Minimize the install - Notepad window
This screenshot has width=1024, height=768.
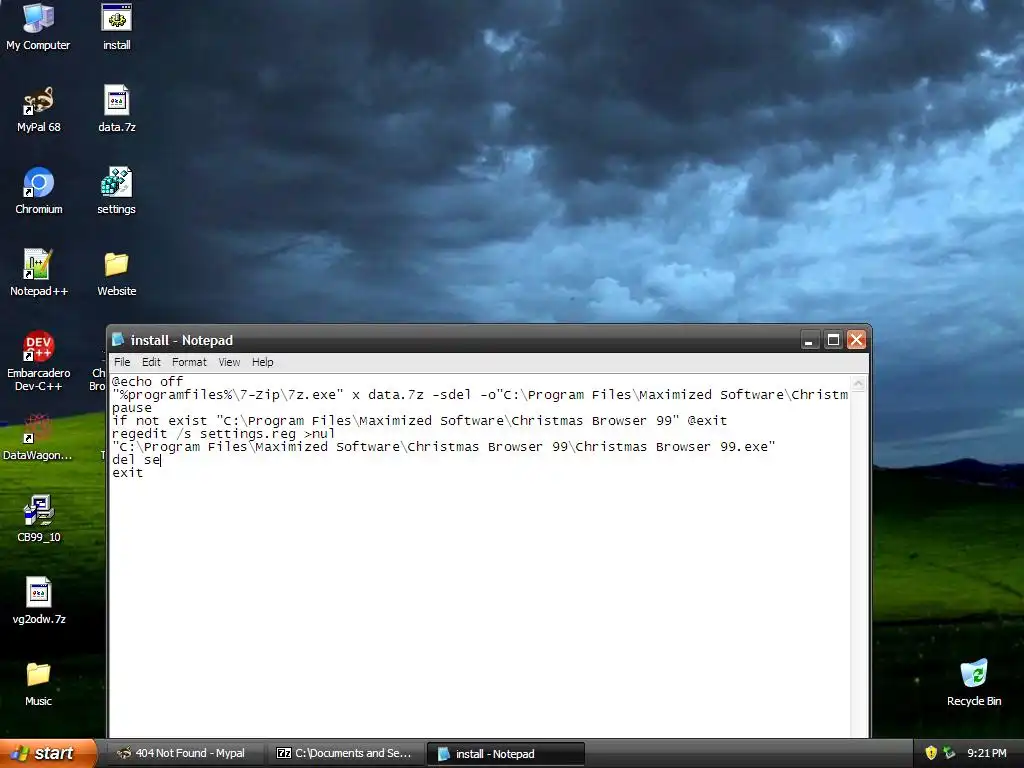[810, 340]
